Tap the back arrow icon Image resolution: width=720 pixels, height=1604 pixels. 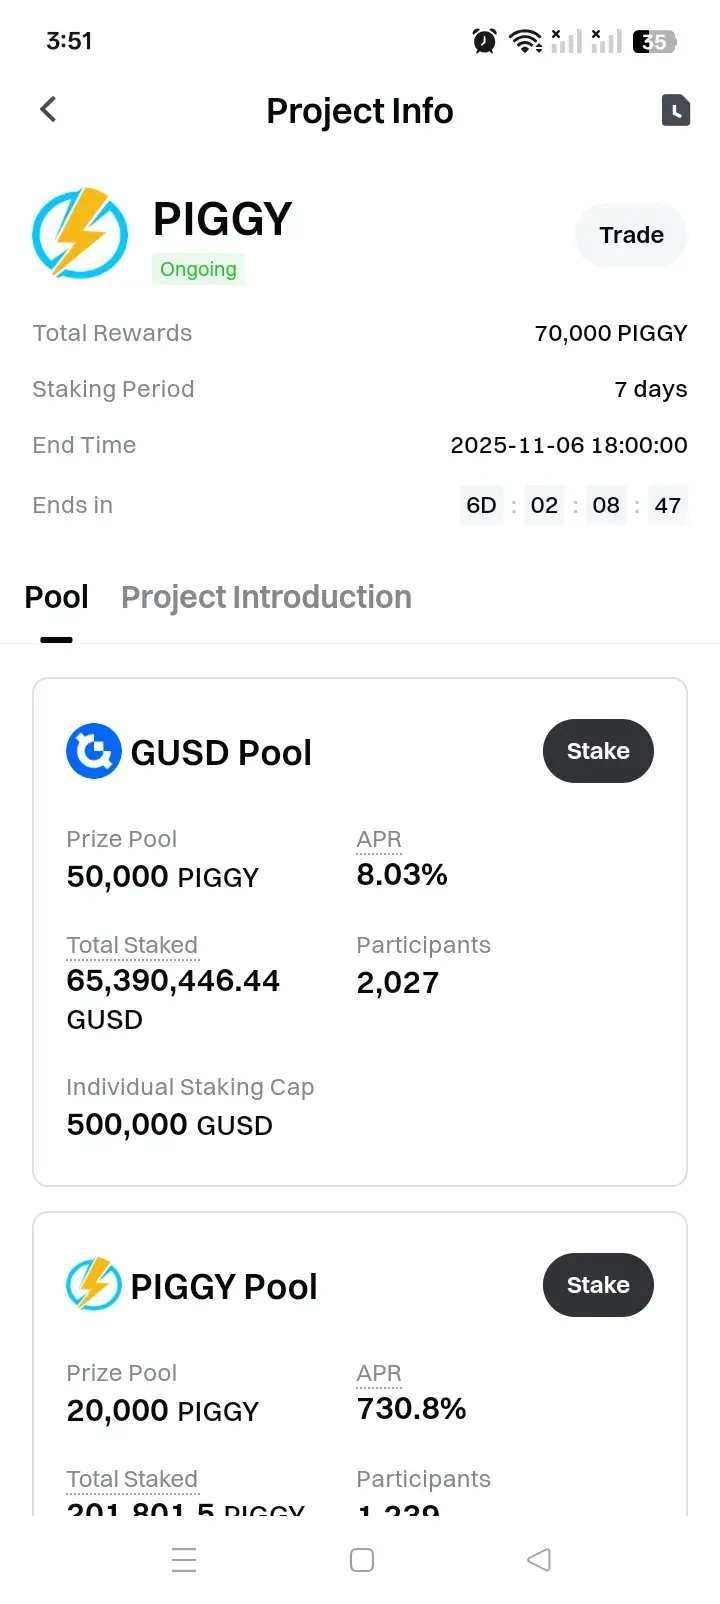[x=48, y=110]
